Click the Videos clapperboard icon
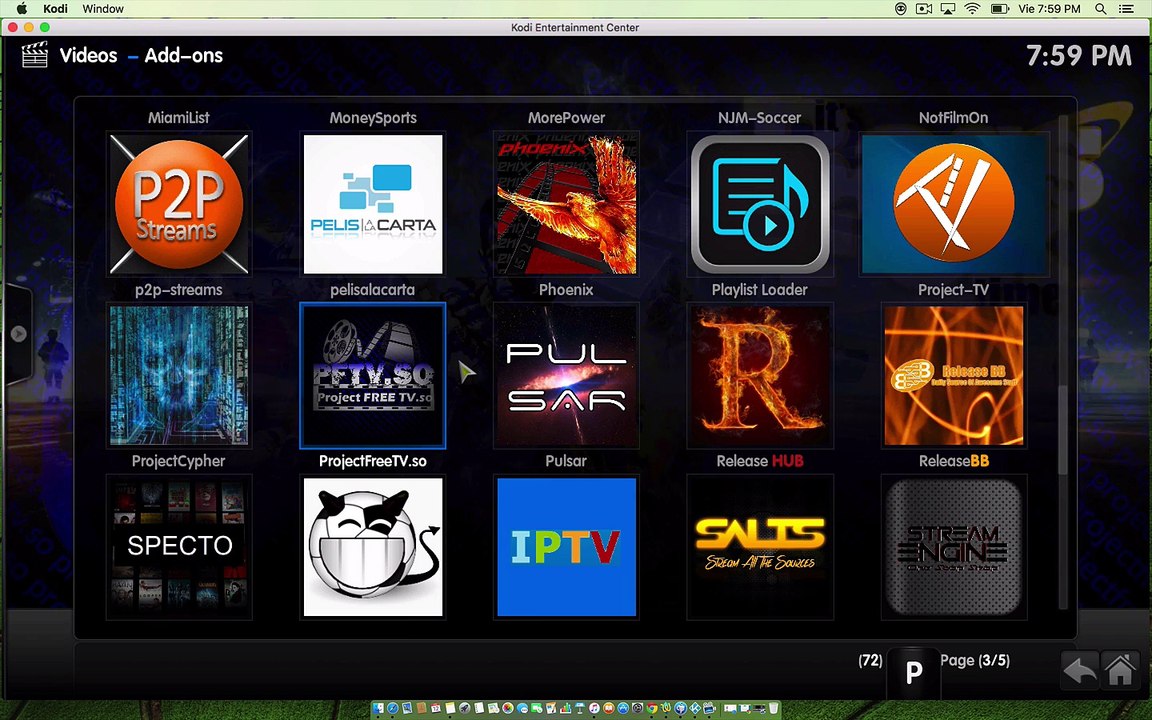 [x=35, y=55]
